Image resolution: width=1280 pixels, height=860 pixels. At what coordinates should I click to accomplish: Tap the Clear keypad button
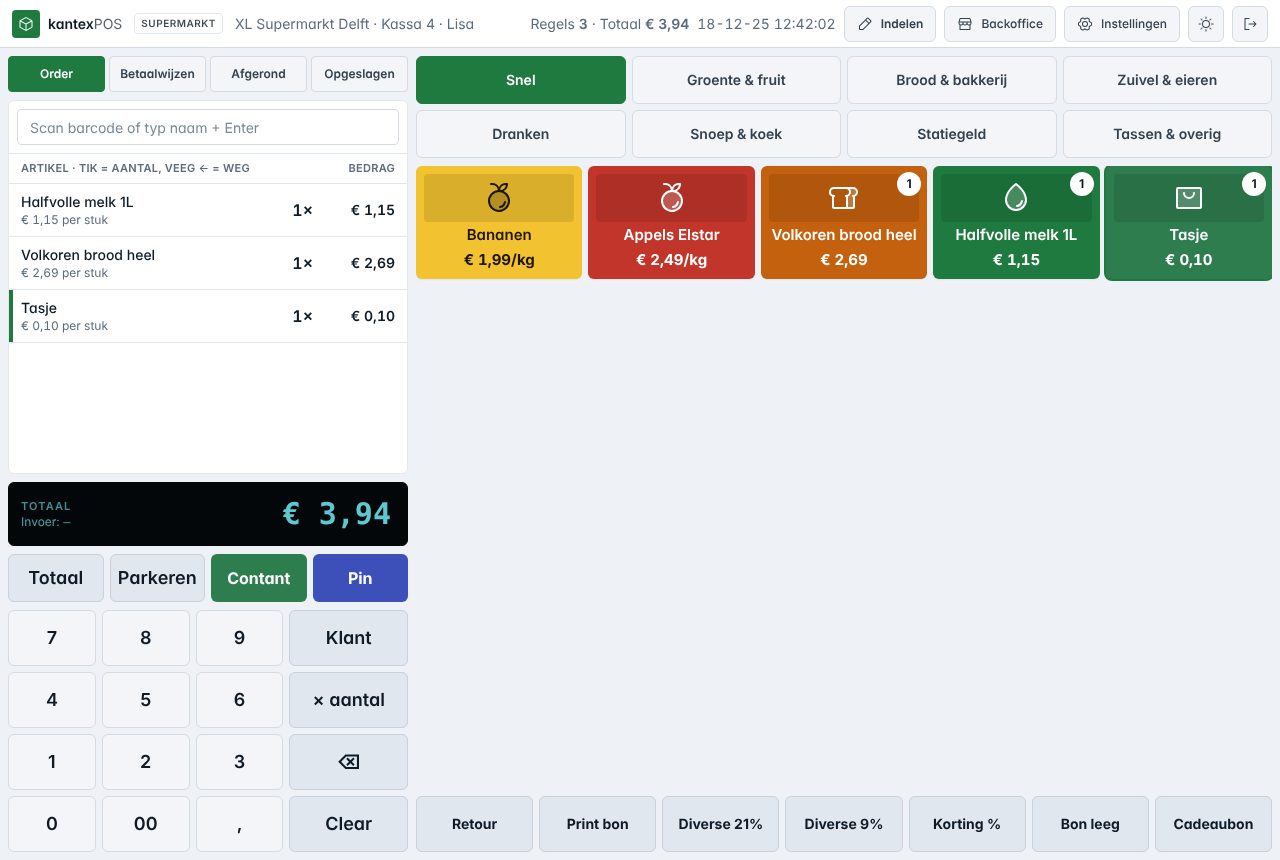point(348,824)
